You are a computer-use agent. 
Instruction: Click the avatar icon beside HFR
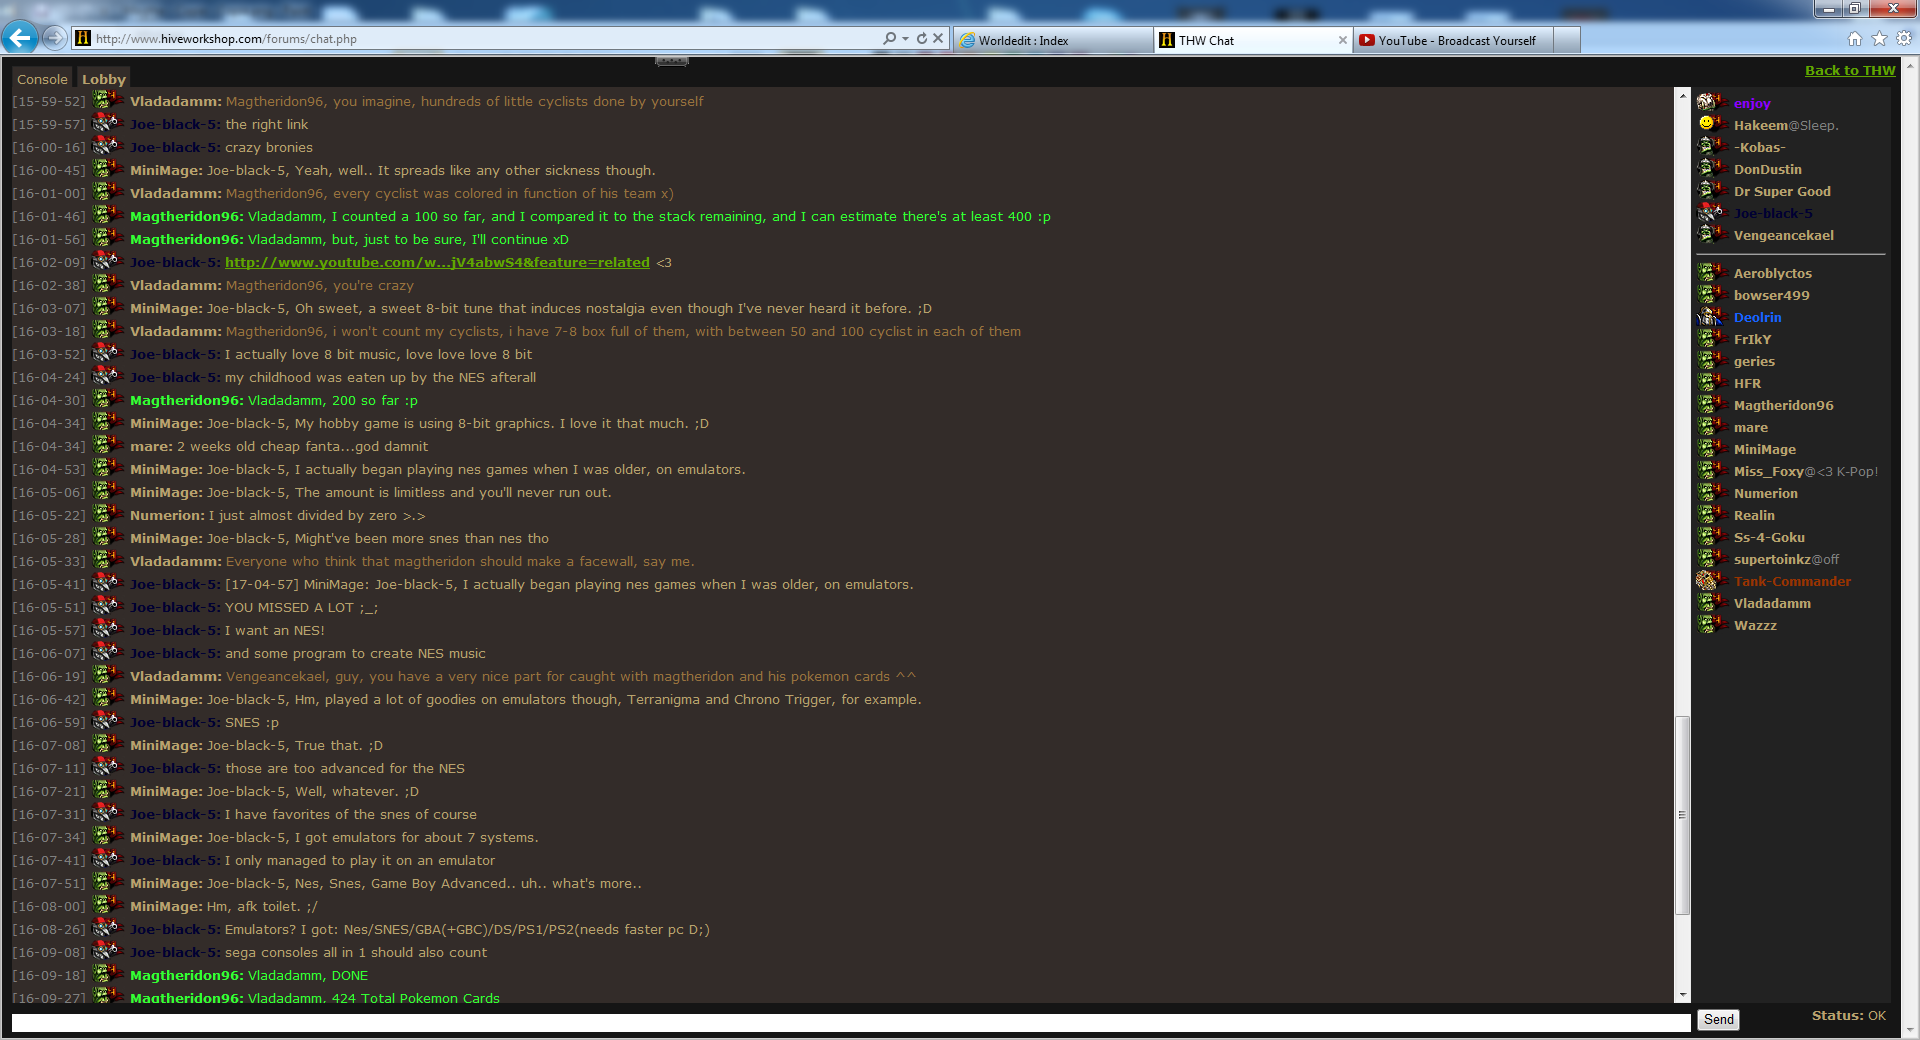point(1712,382)
